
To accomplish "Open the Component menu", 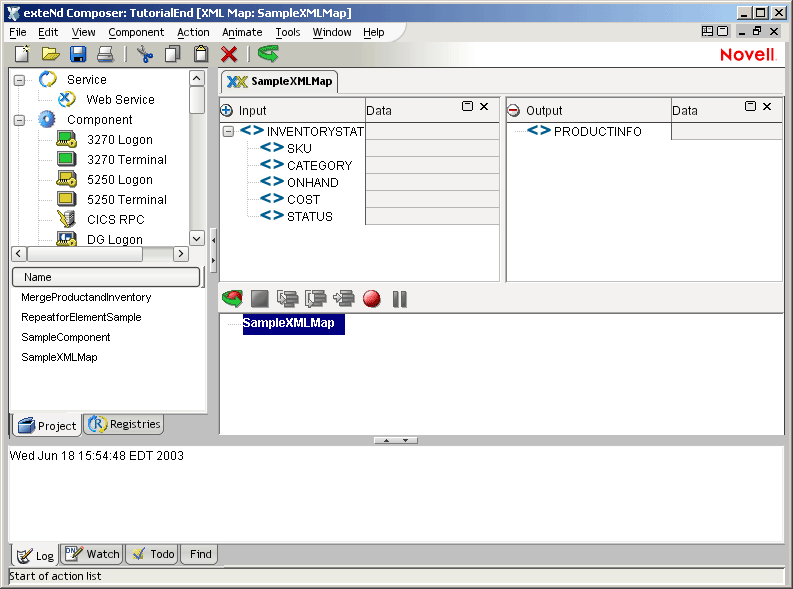I will (x=136, y=32).
